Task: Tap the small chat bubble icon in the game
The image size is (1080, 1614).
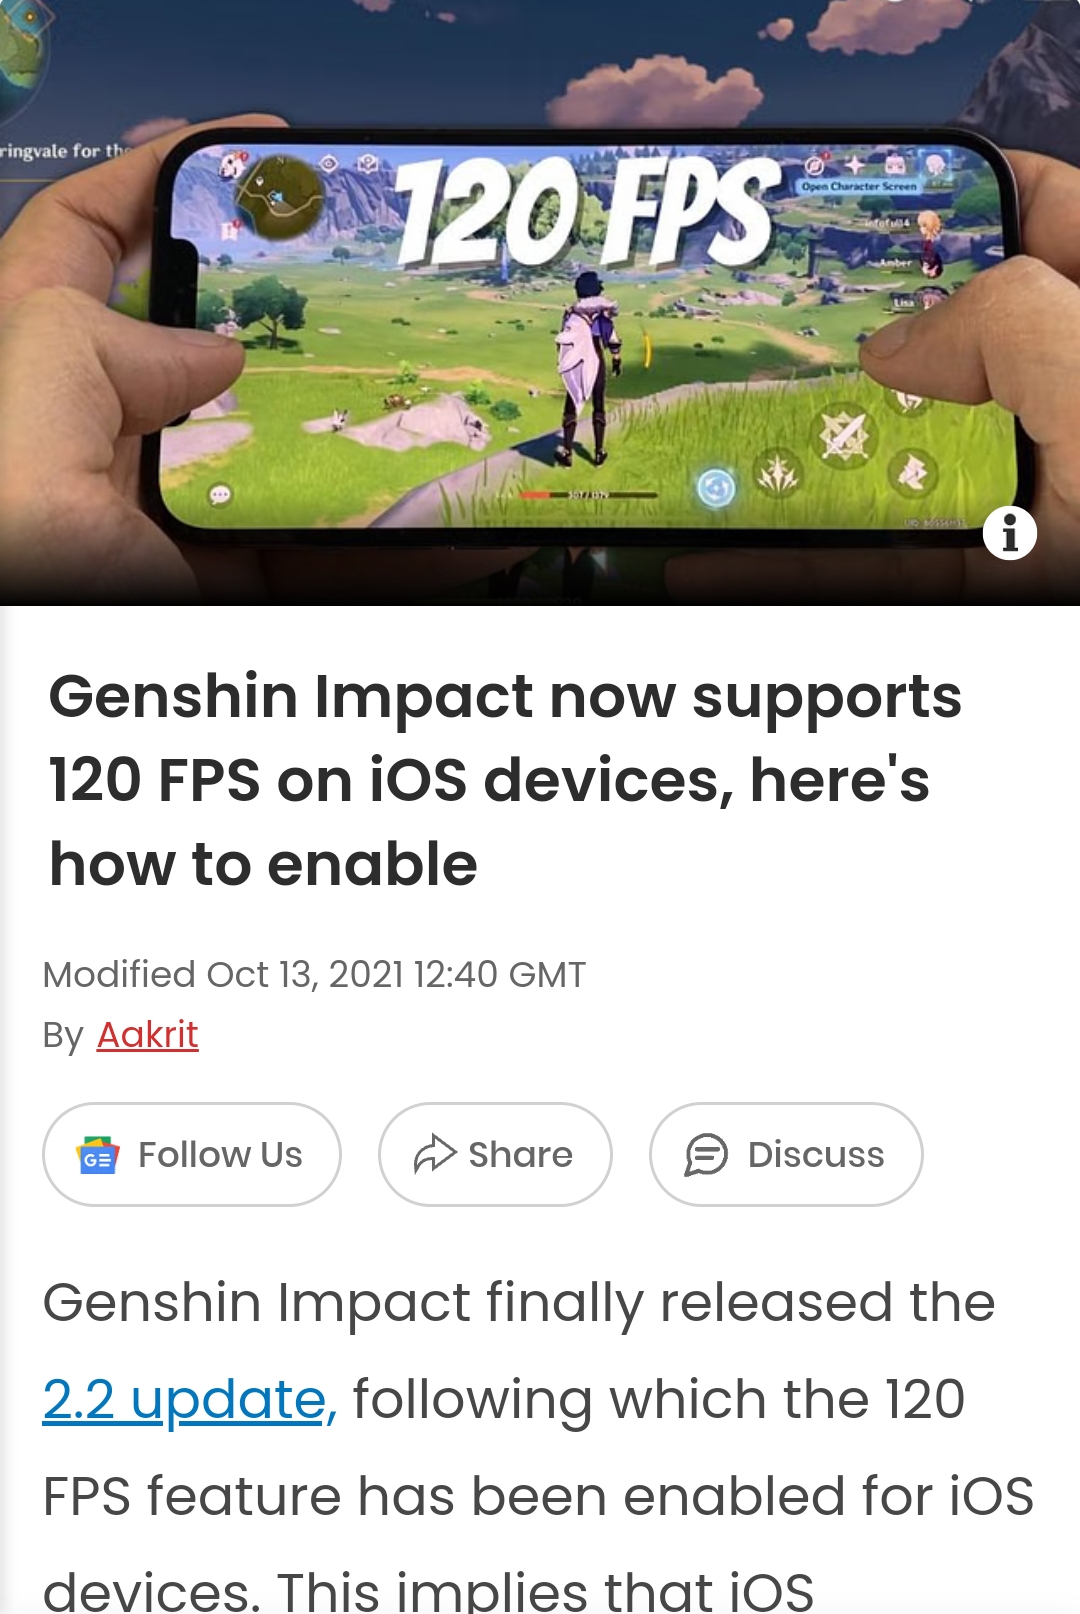Action: [x=220, y=495]
